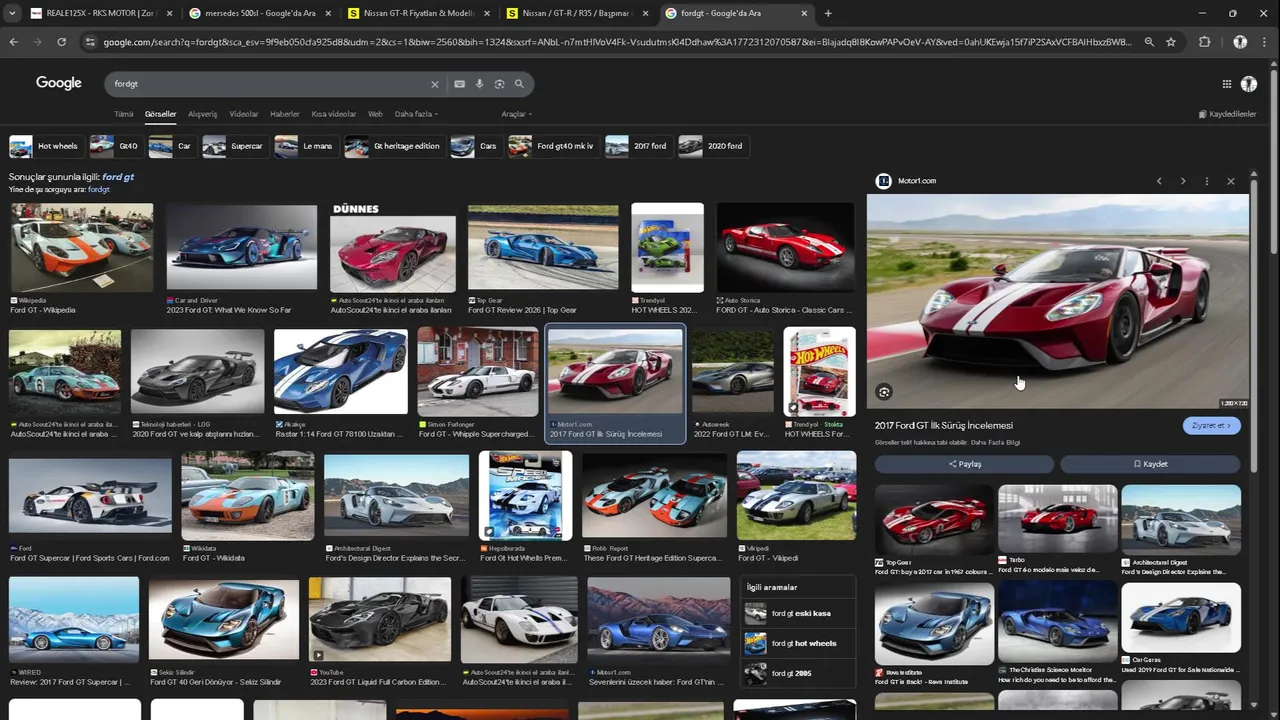Open related search 'ford gt hot wheels'
Screen dimensions: 1280x720
pos(800,643)
